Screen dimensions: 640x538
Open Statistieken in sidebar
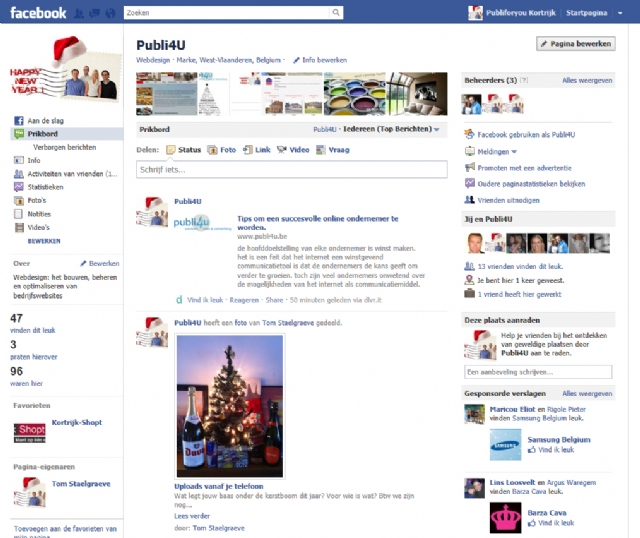click(45, 187)
